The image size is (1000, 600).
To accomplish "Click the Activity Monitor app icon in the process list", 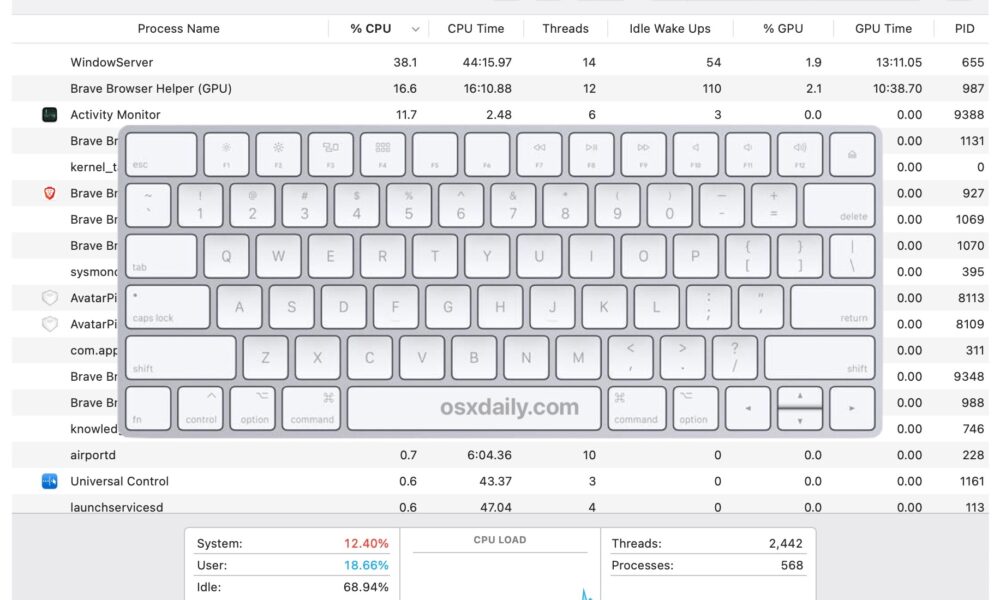I will [50, 115].
